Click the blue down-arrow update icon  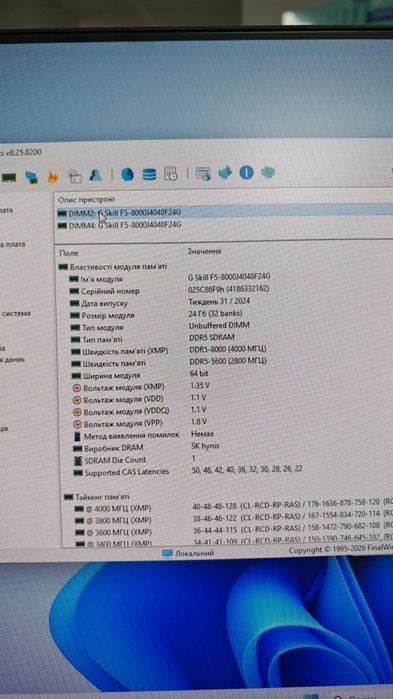tap(225, 173)
